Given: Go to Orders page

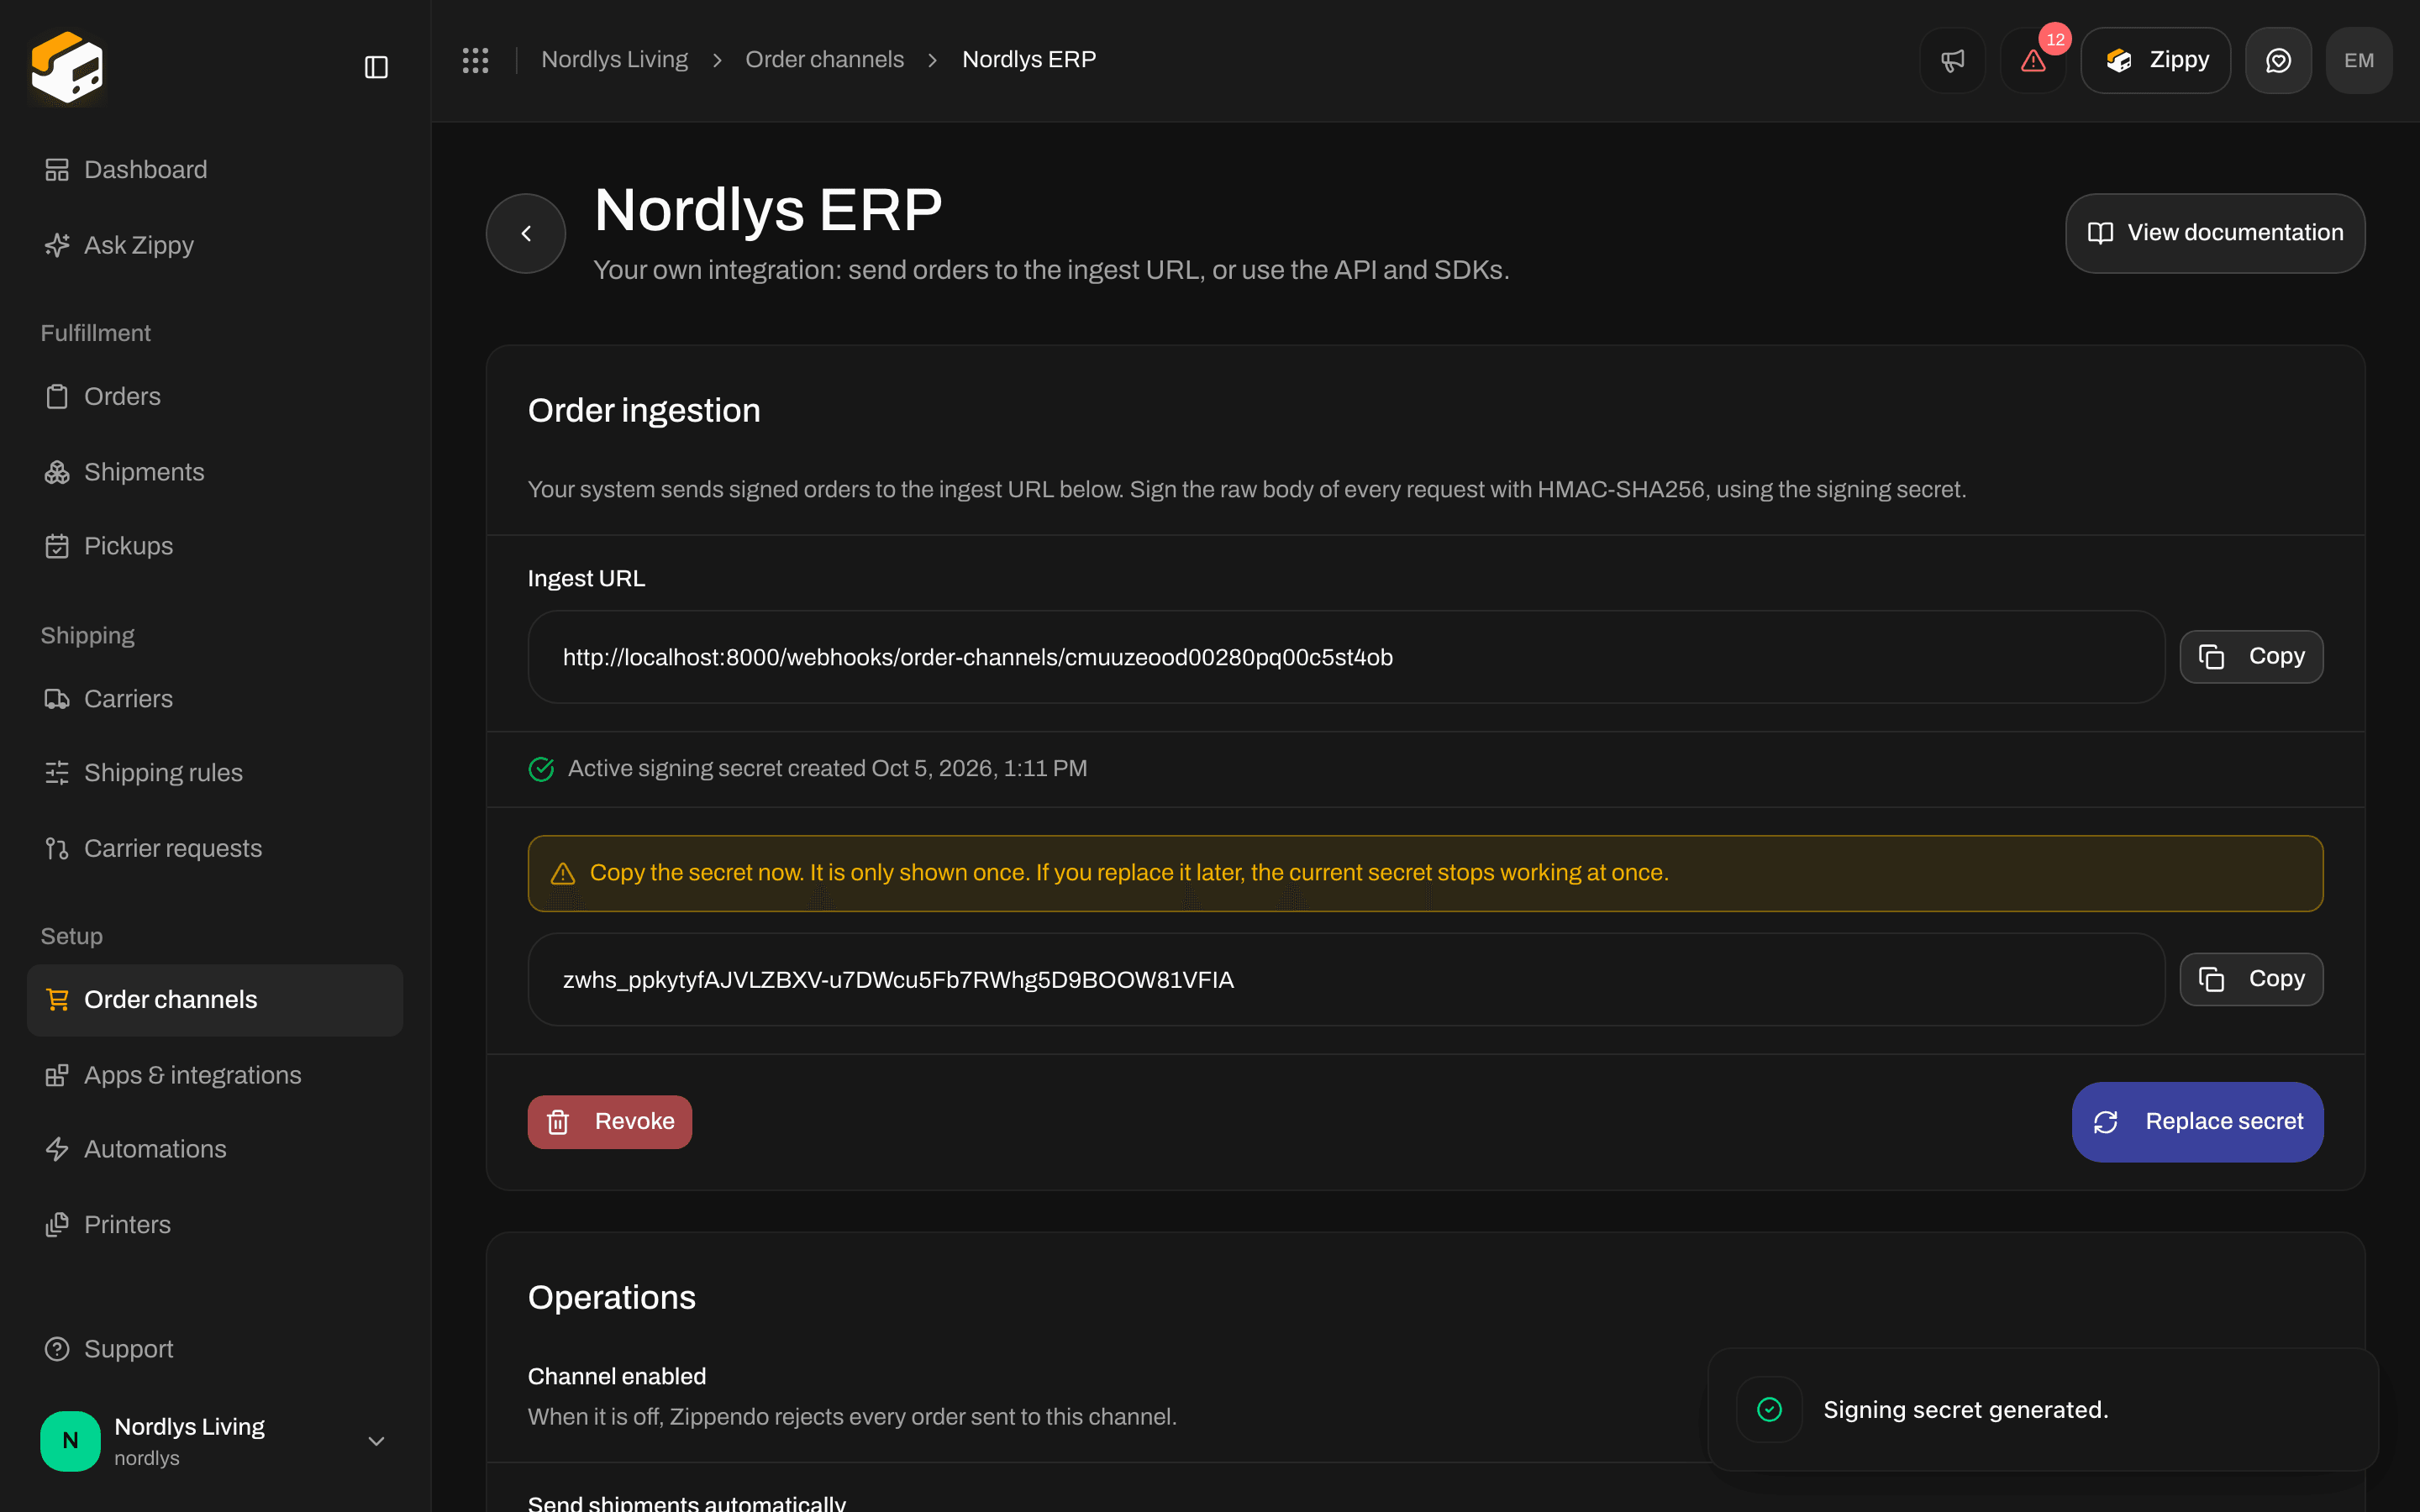Looking at the screenshot, I should click(x=215, y=396).
